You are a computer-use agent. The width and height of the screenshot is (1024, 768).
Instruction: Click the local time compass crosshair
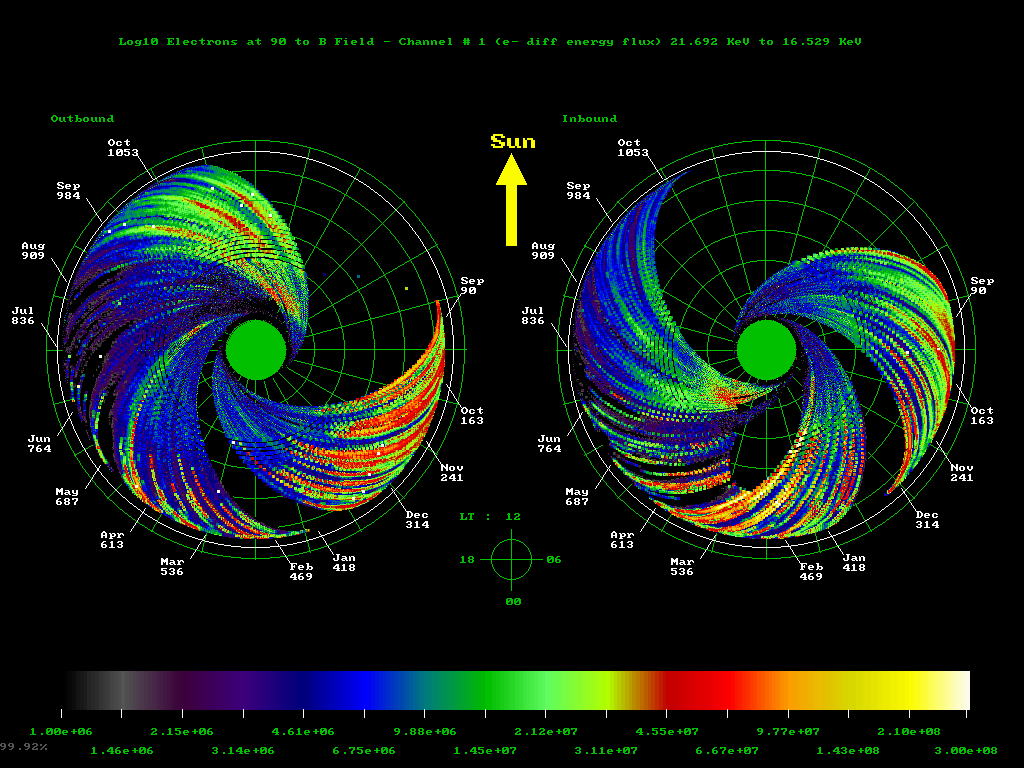511,559
